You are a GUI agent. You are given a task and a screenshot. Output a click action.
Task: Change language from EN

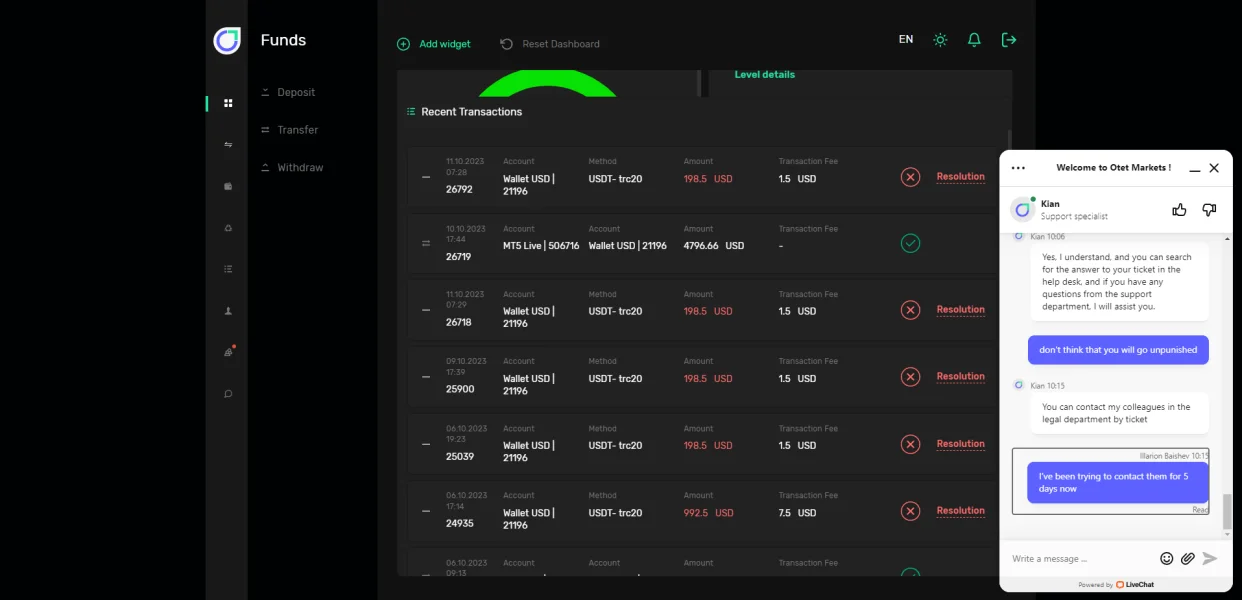pyautogui.click(x=906, y=40)
